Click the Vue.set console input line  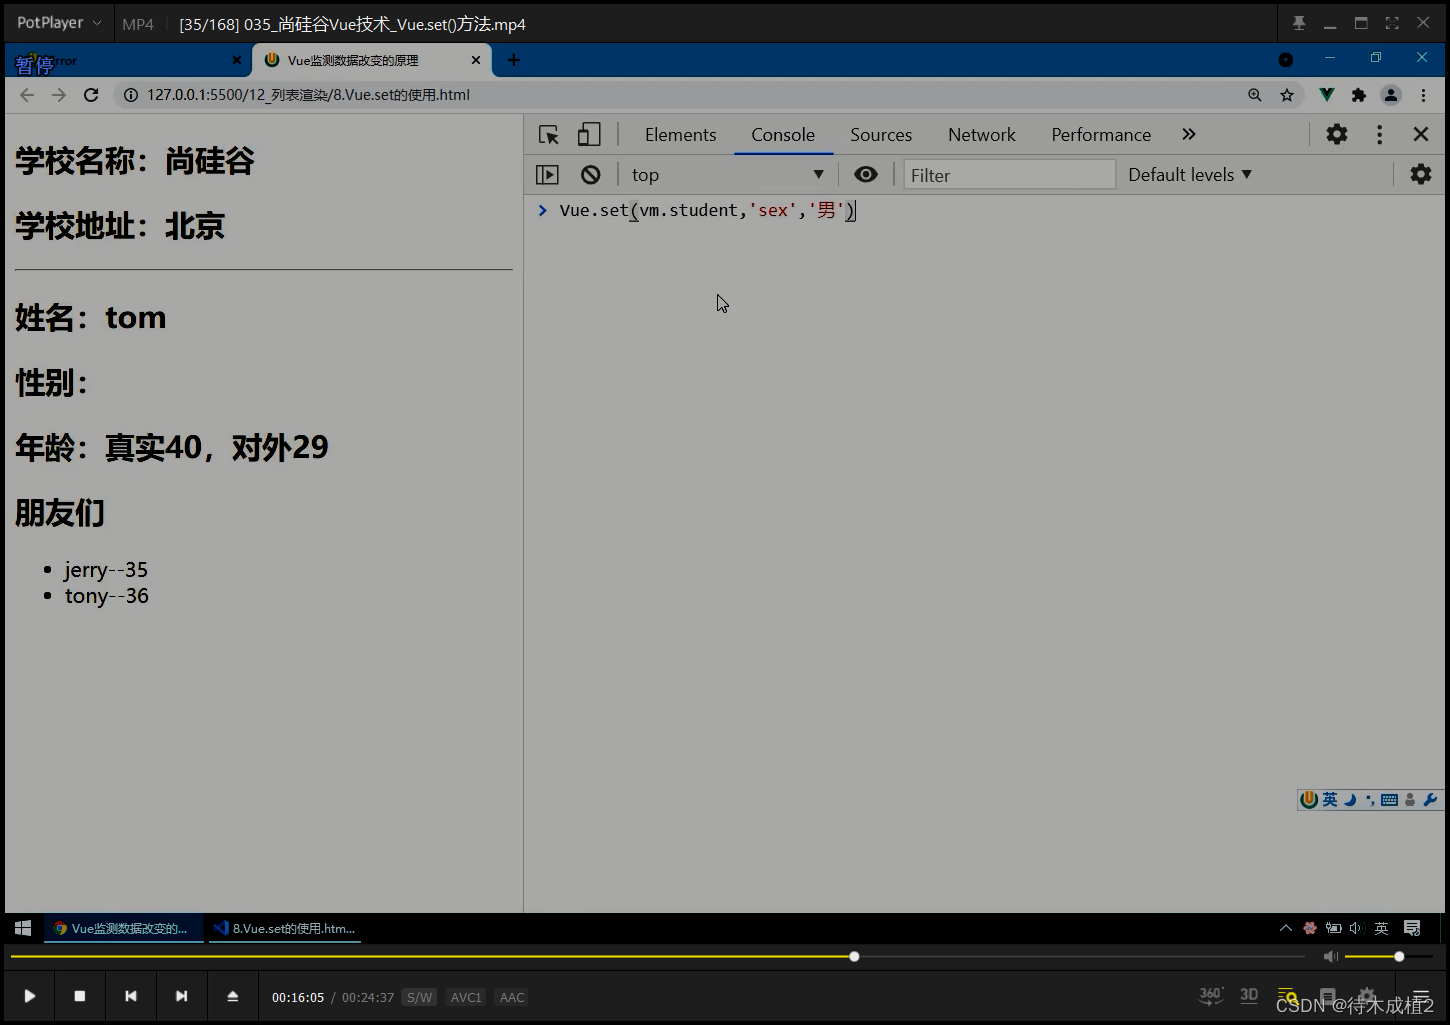(708, 211)
